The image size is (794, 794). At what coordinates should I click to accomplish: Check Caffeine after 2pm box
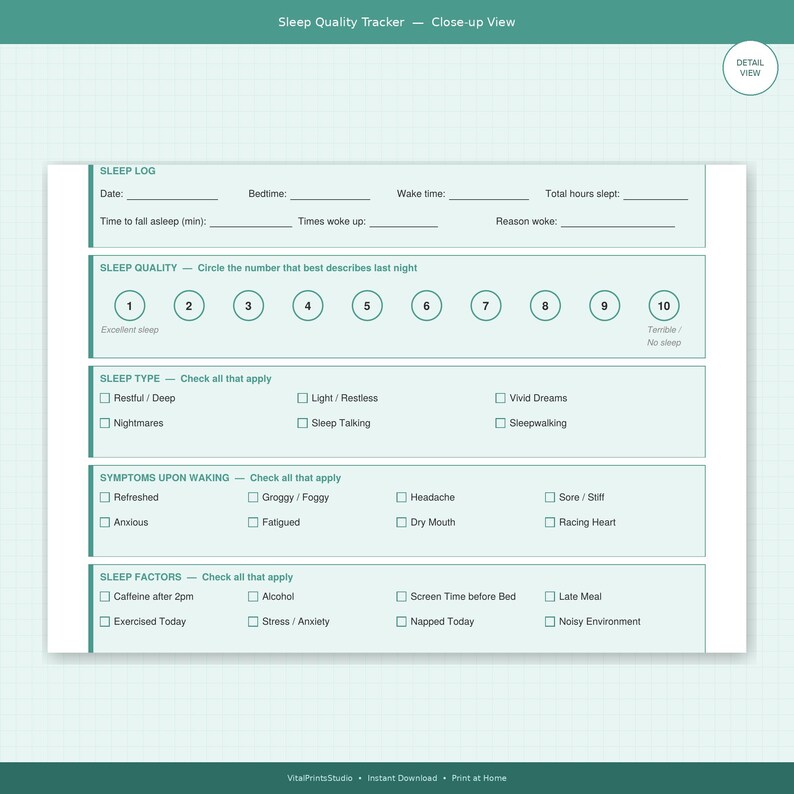pos(105,597)
